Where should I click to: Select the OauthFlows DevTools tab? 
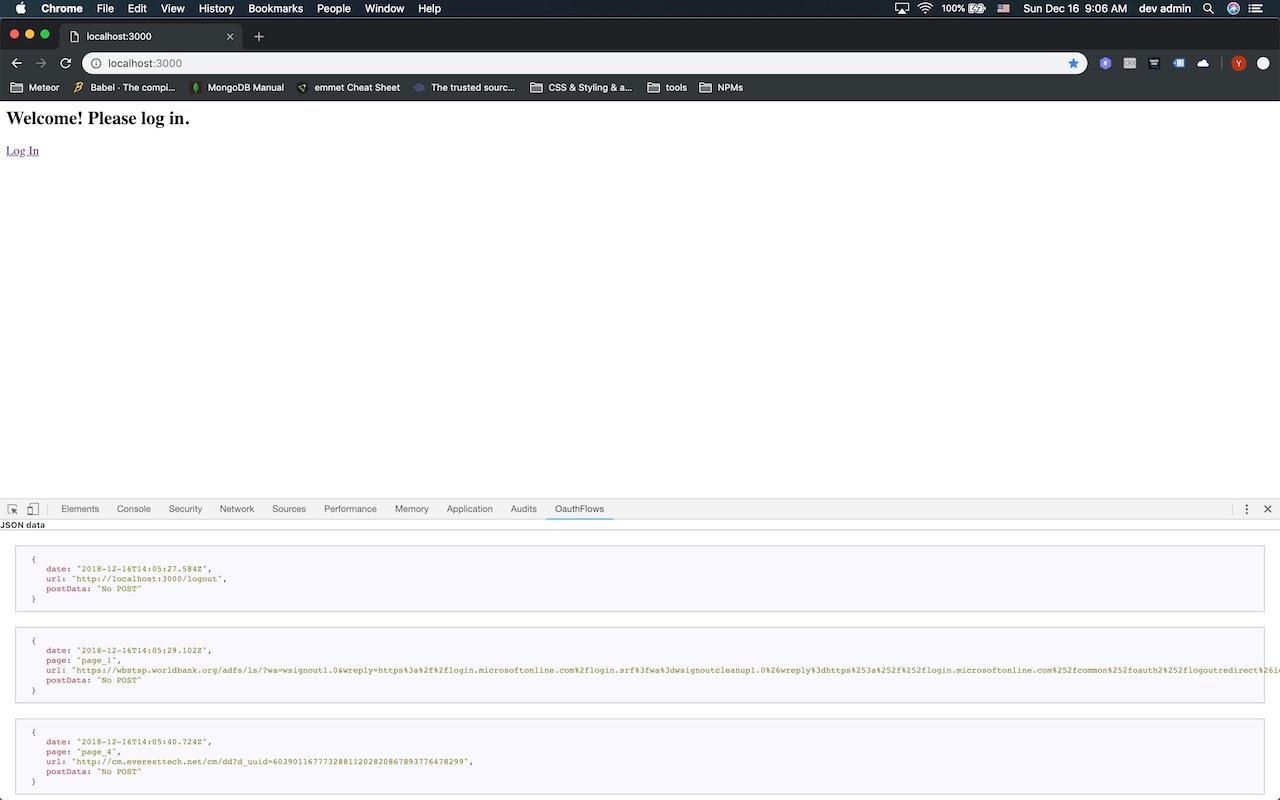pyautogui.click(x=580, y=509)
